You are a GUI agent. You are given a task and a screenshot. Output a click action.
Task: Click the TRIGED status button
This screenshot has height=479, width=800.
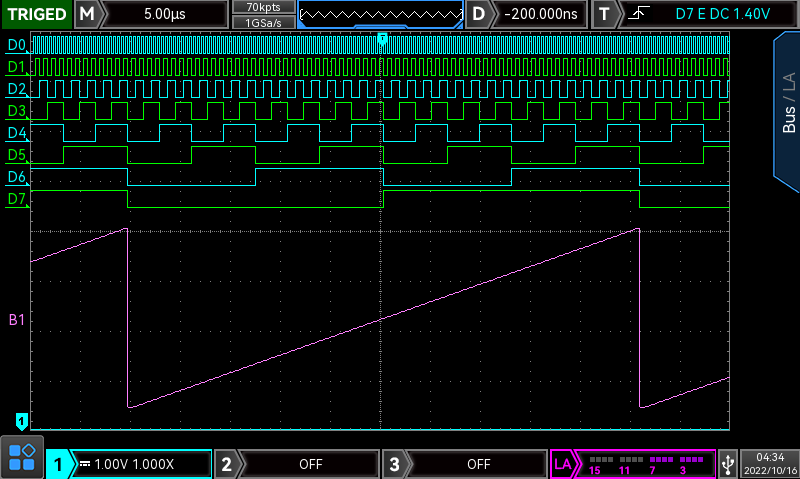point(36,14)
